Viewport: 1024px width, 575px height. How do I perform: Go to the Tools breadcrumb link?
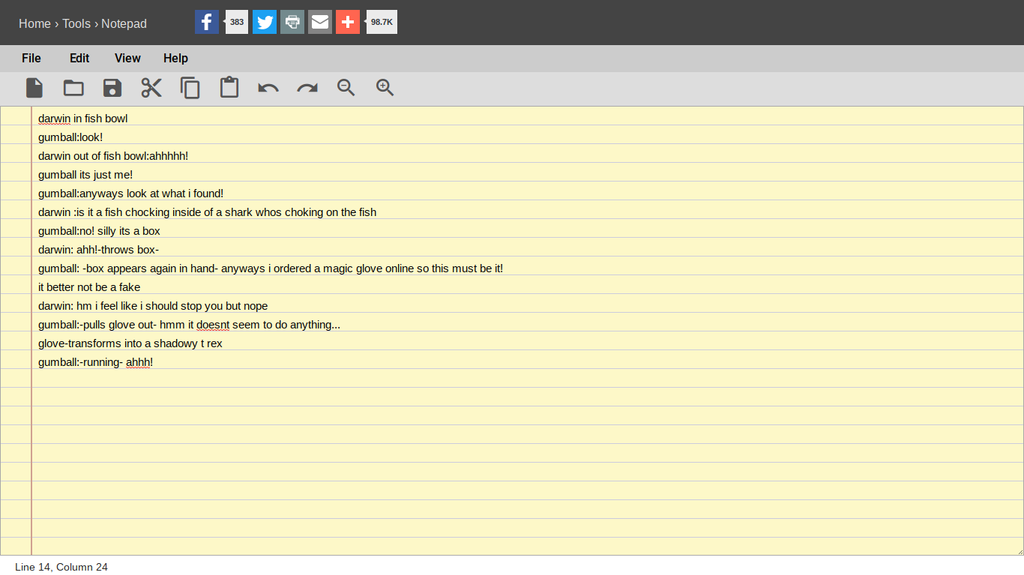76,24
